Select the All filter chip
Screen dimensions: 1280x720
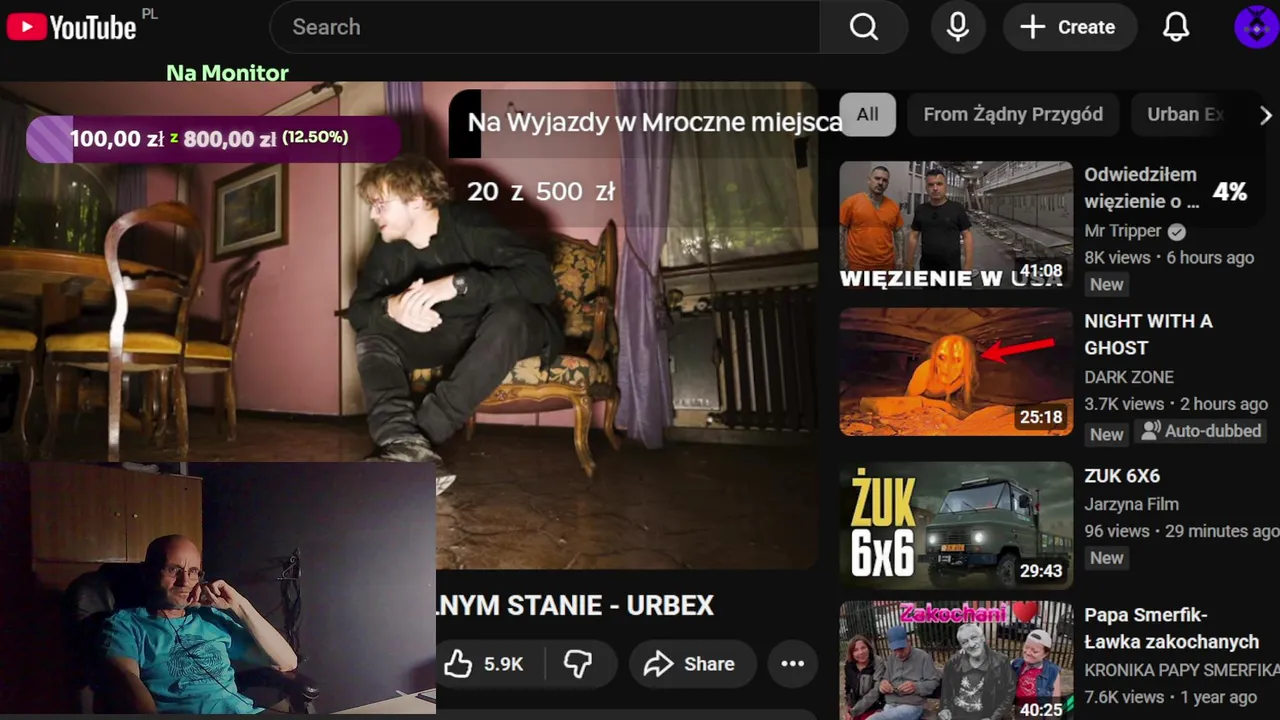tap(867, 114)
